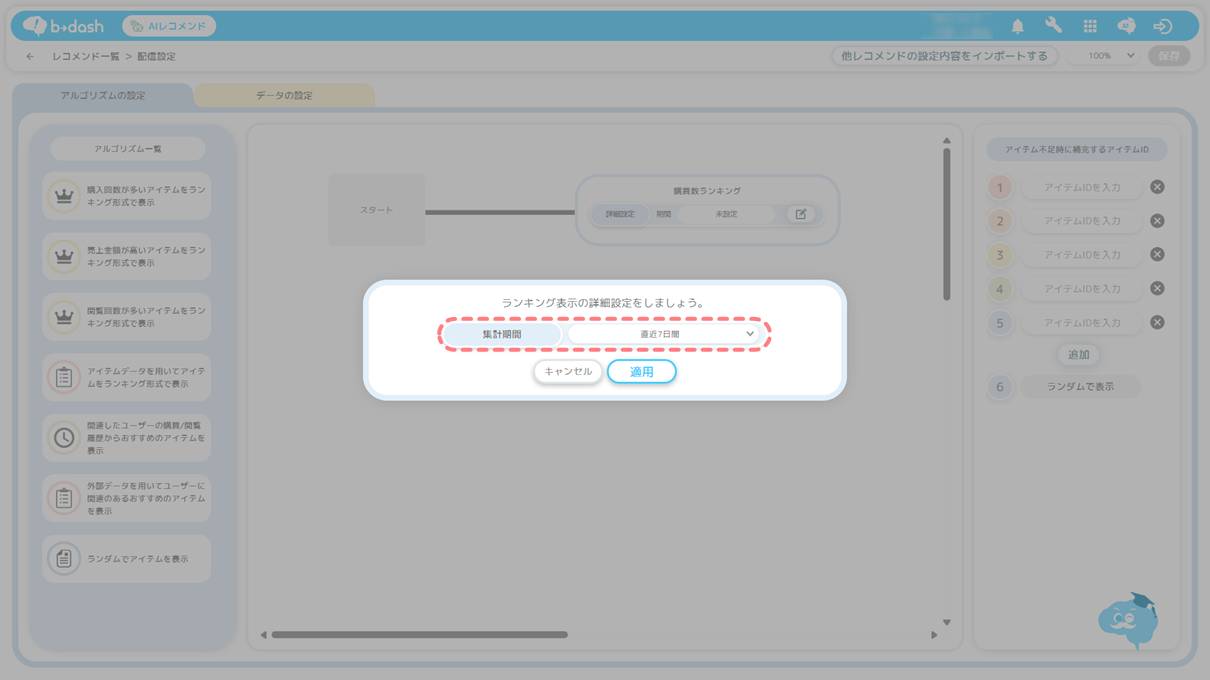Click the horizontal scrollbar in the canvas
Image resolution: width=1210 pixels, height=680 pixels.
pos(420,635)
